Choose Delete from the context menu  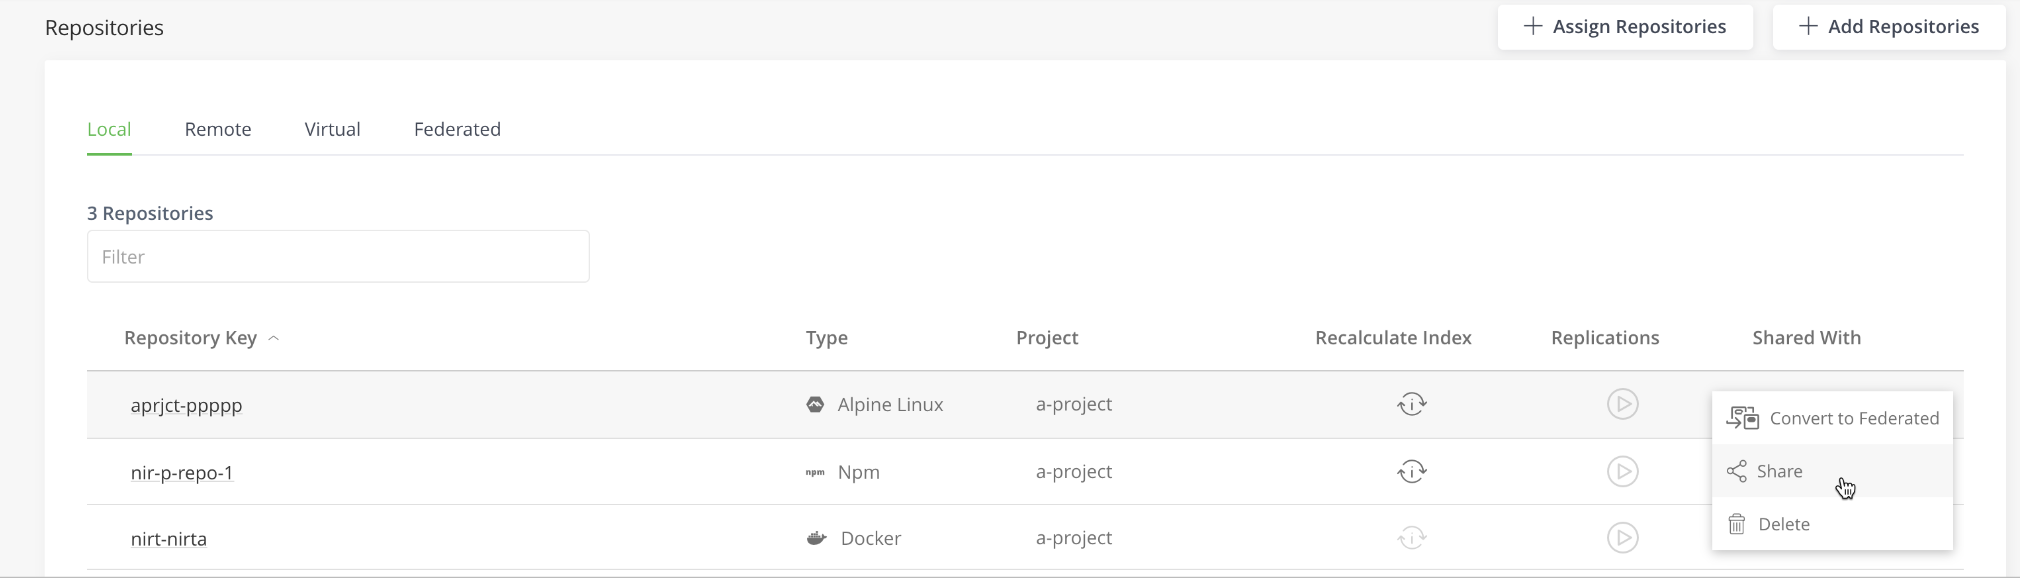click(1783, 524)
